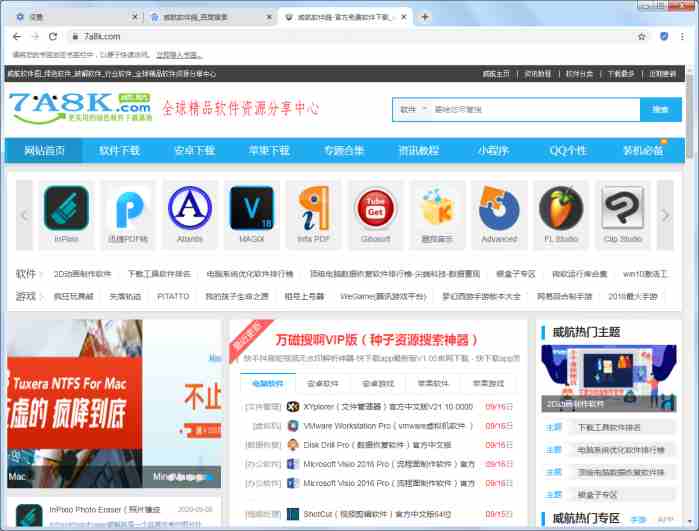The image size is (699, 531).
Task: Open the 万磁搜啊VIP版 headline link
Action: click(x=377, y=340)
